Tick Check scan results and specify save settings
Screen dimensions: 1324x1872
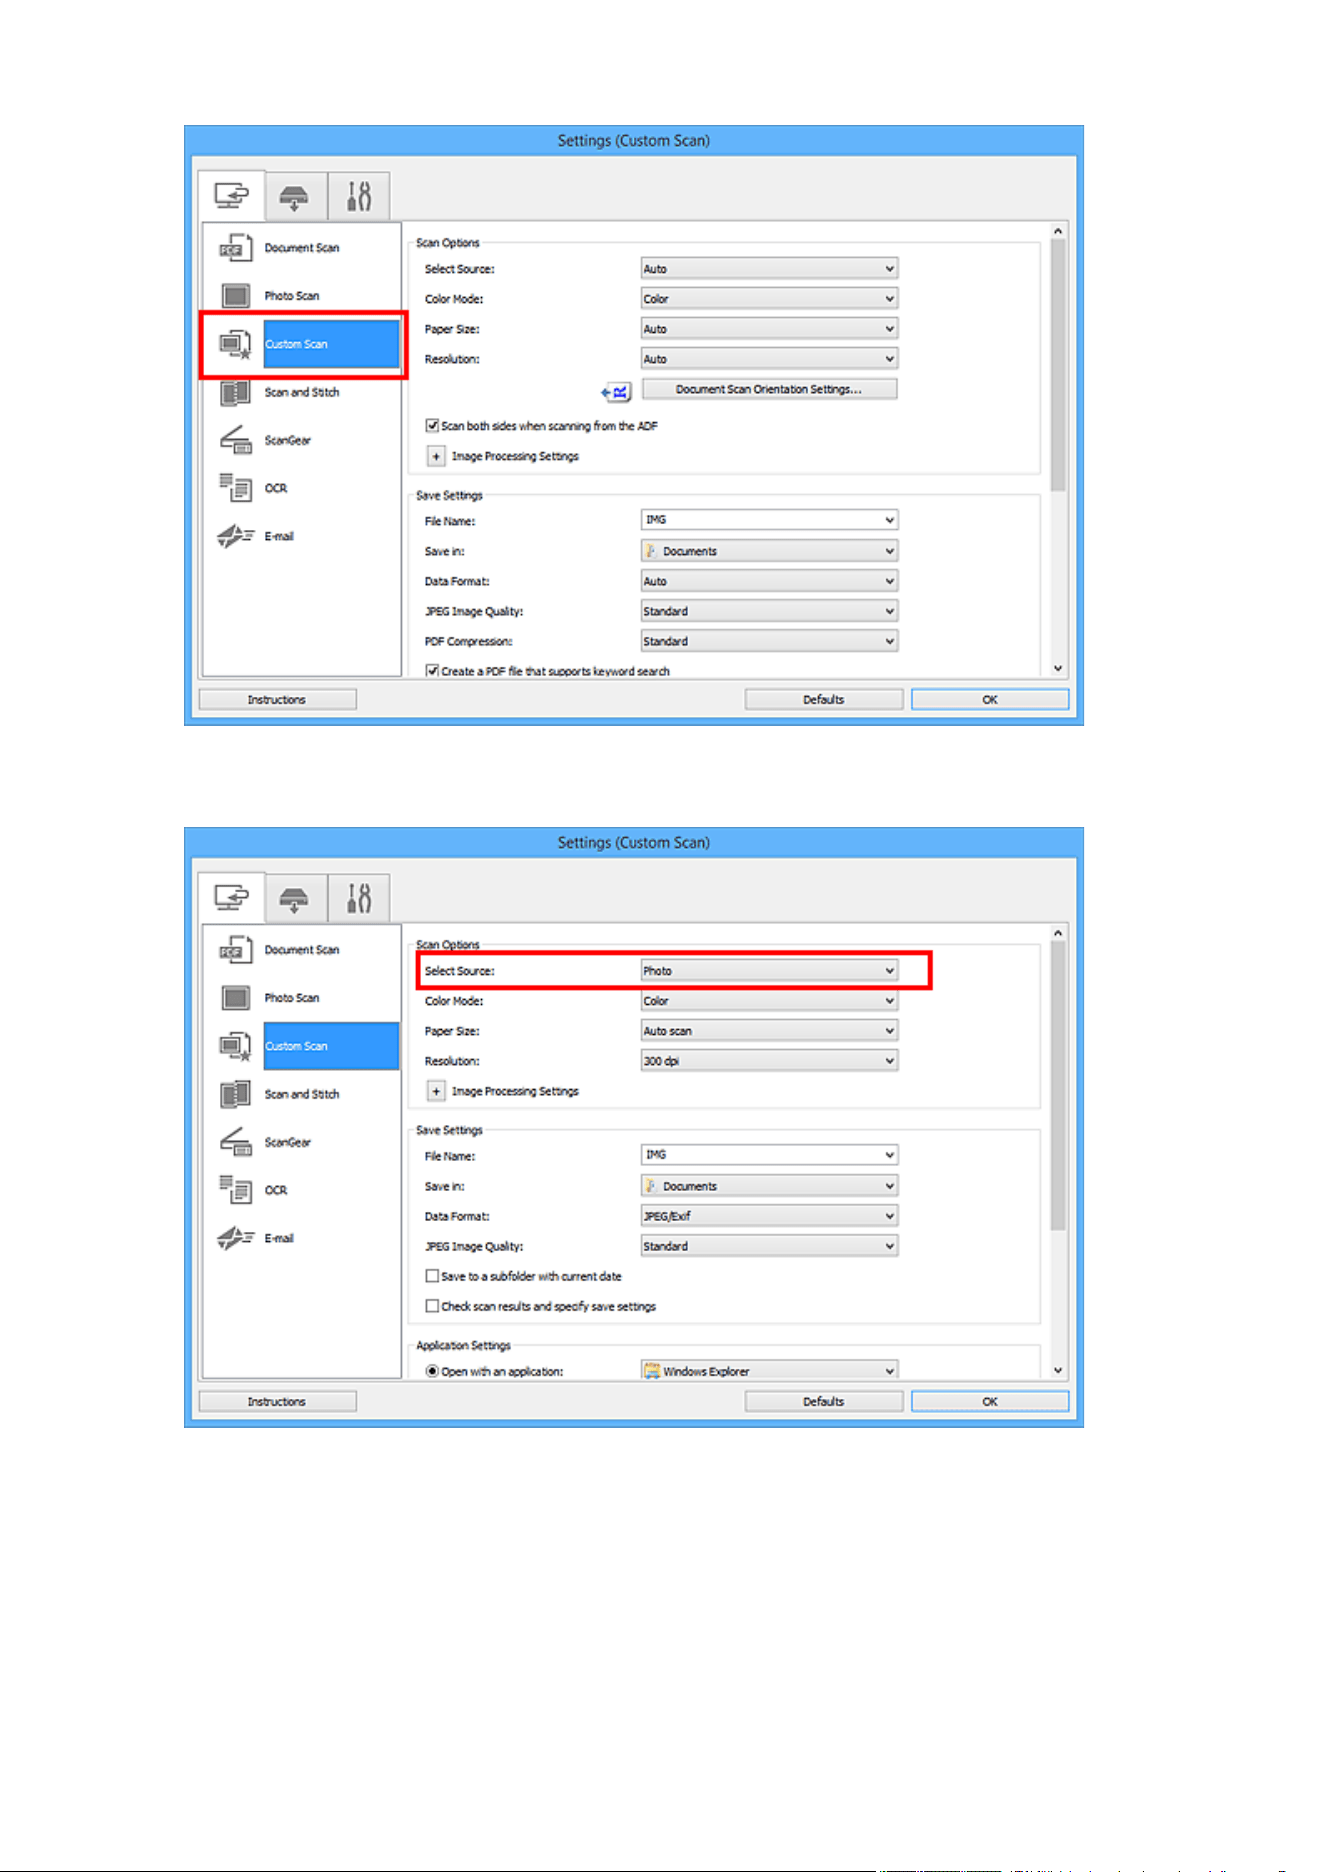tap(432, 1306)
